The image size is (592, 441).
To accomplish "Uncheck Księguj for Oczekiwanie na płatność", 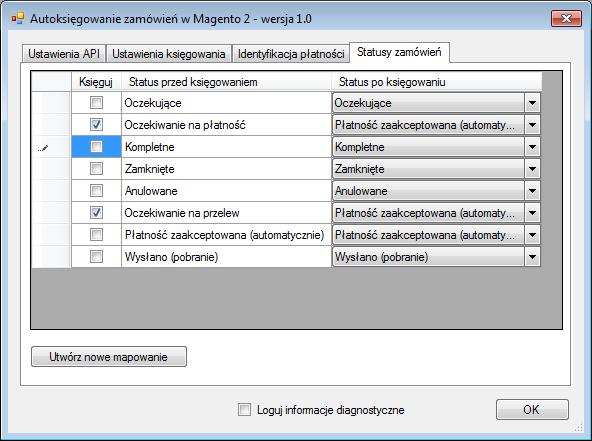I will 96,125.
